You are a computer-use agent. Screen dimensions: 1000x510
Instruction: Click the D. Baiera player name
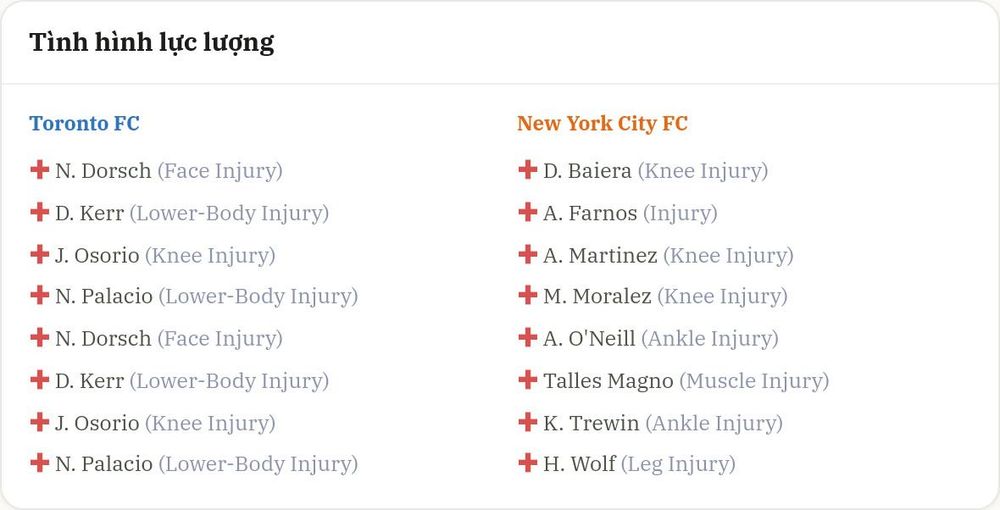[587, 171]
